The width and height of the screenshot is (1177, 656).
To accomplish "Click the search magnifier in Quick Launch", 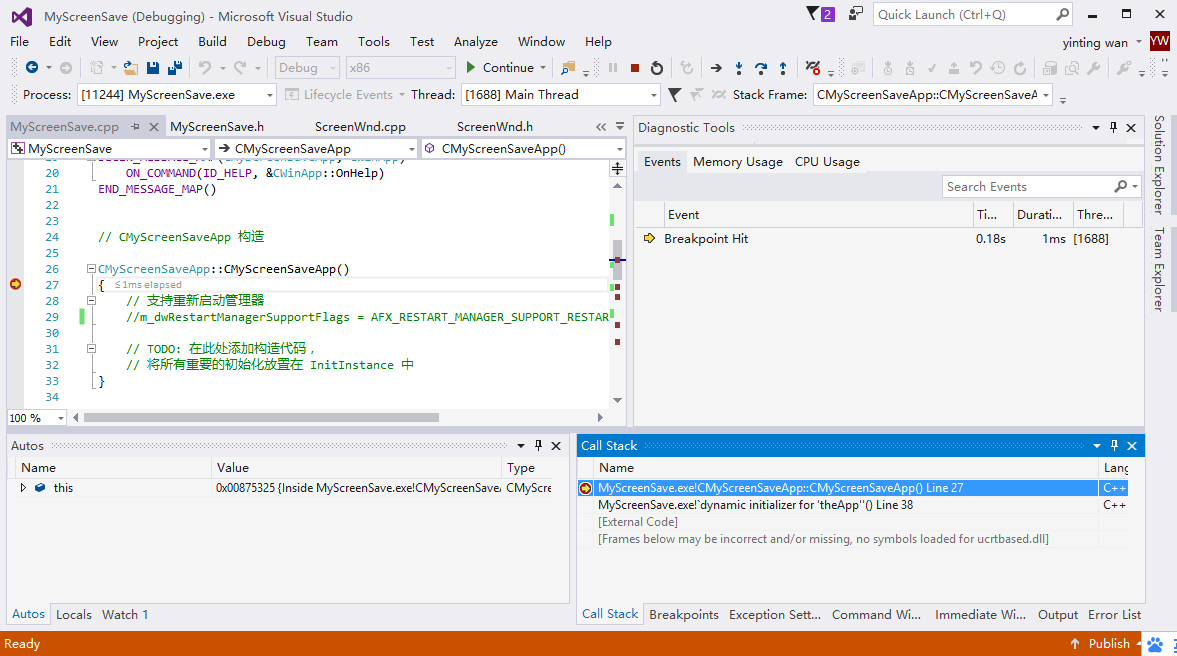I will (x=1062, y=14).
